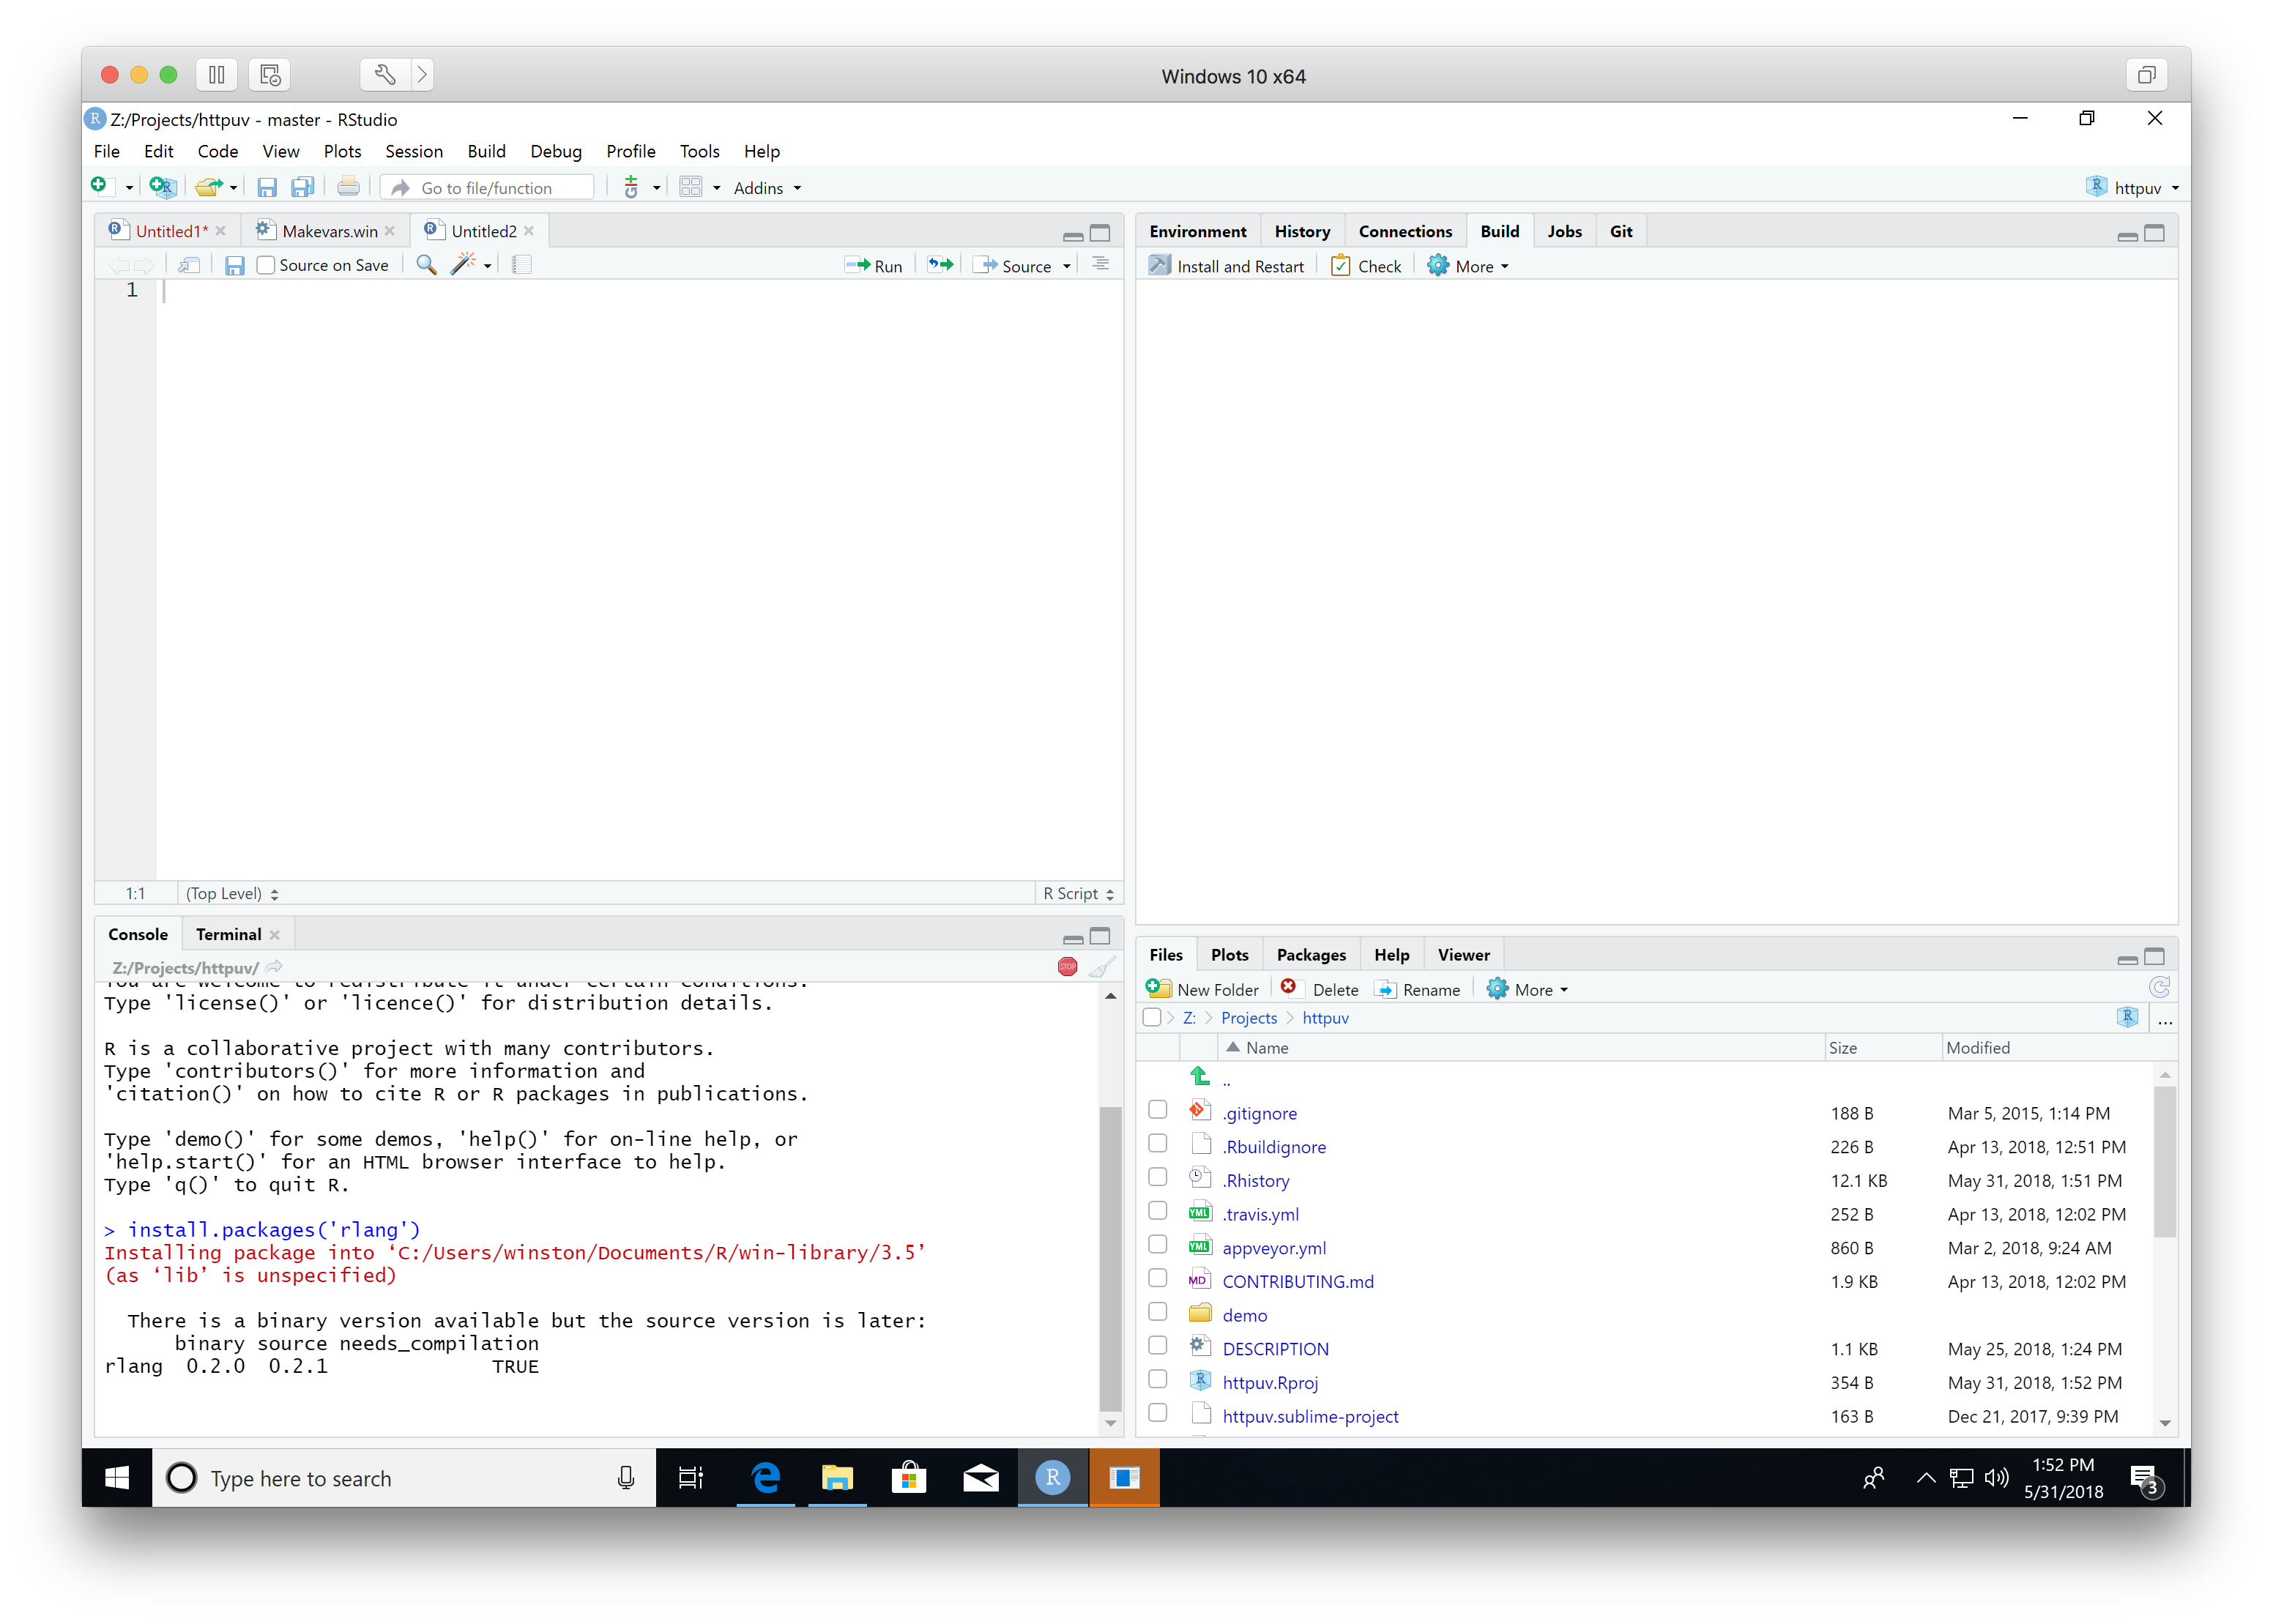Open the Projects breadcrumb link

click(1248, 1017)
